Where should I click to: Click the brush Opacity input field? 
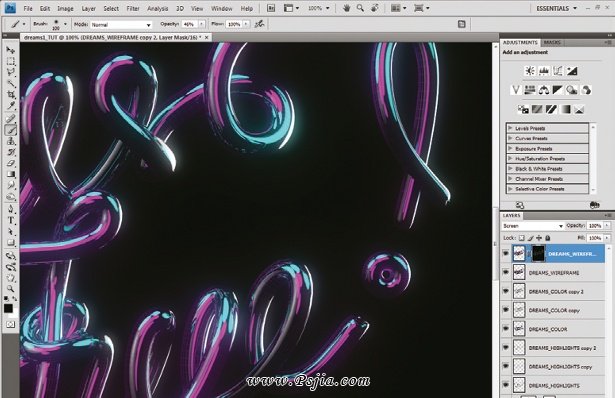coord(189,24)
